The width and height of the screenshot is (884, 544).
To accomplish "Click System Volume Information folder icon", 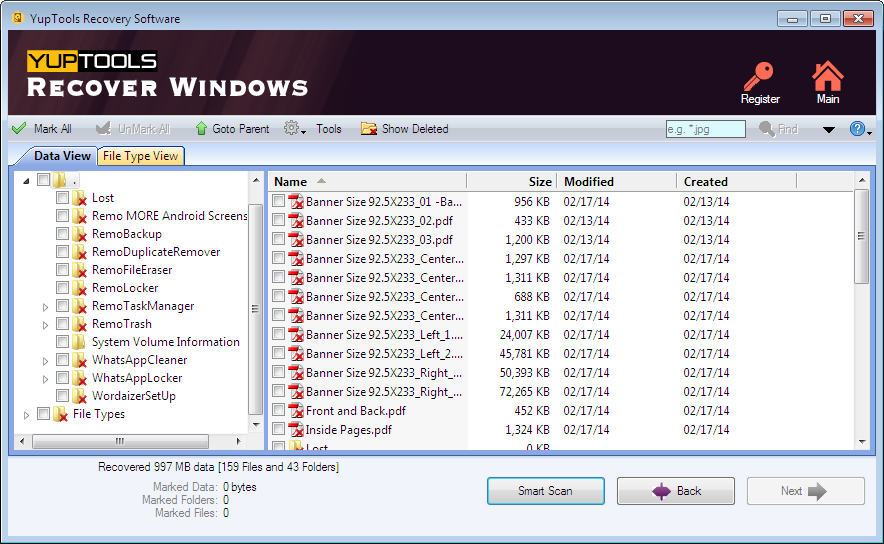I will point(79,342).
